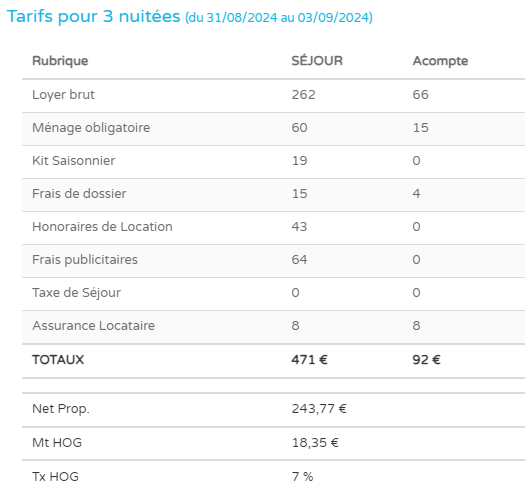This screenshot has width=532, height=492.
Task: Select the 'Tx HOG' label
Action: [55, 476]
